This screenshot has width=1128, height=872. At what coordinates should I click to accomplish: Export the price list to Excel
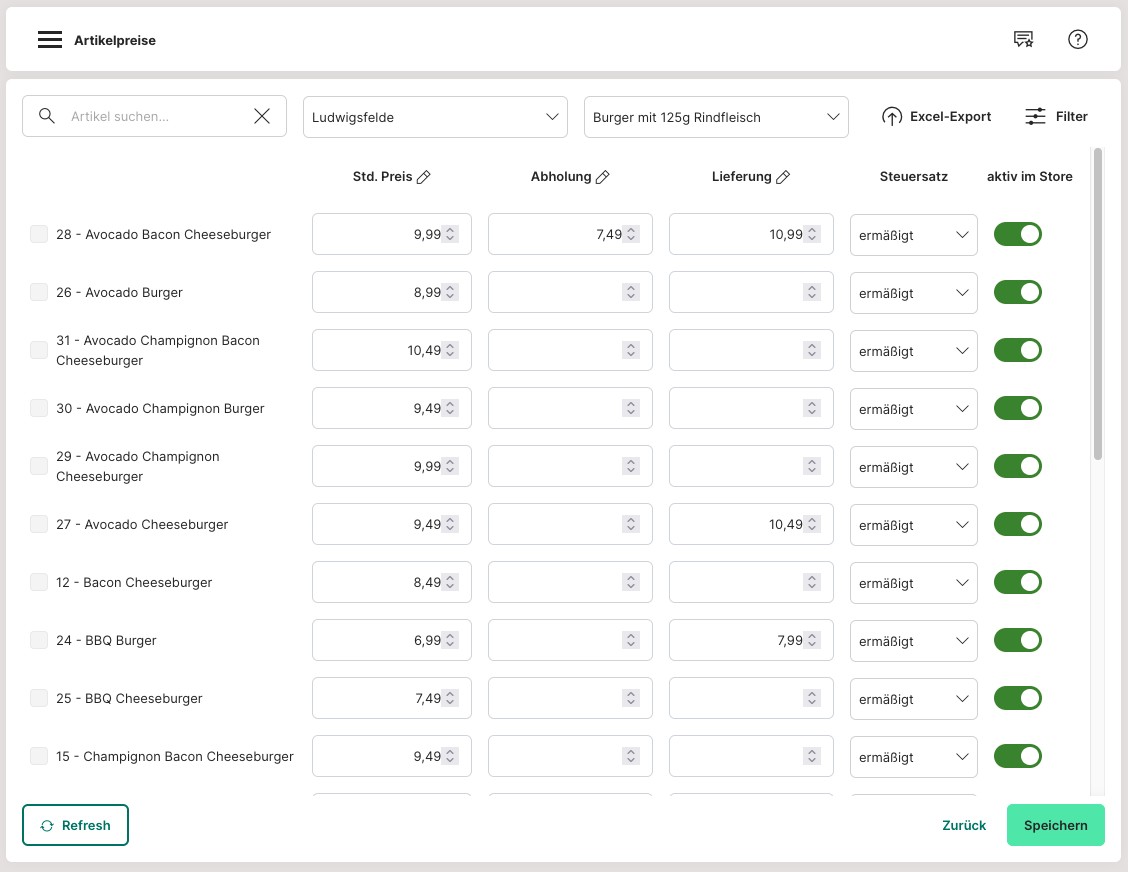click(x=936, y=117)
